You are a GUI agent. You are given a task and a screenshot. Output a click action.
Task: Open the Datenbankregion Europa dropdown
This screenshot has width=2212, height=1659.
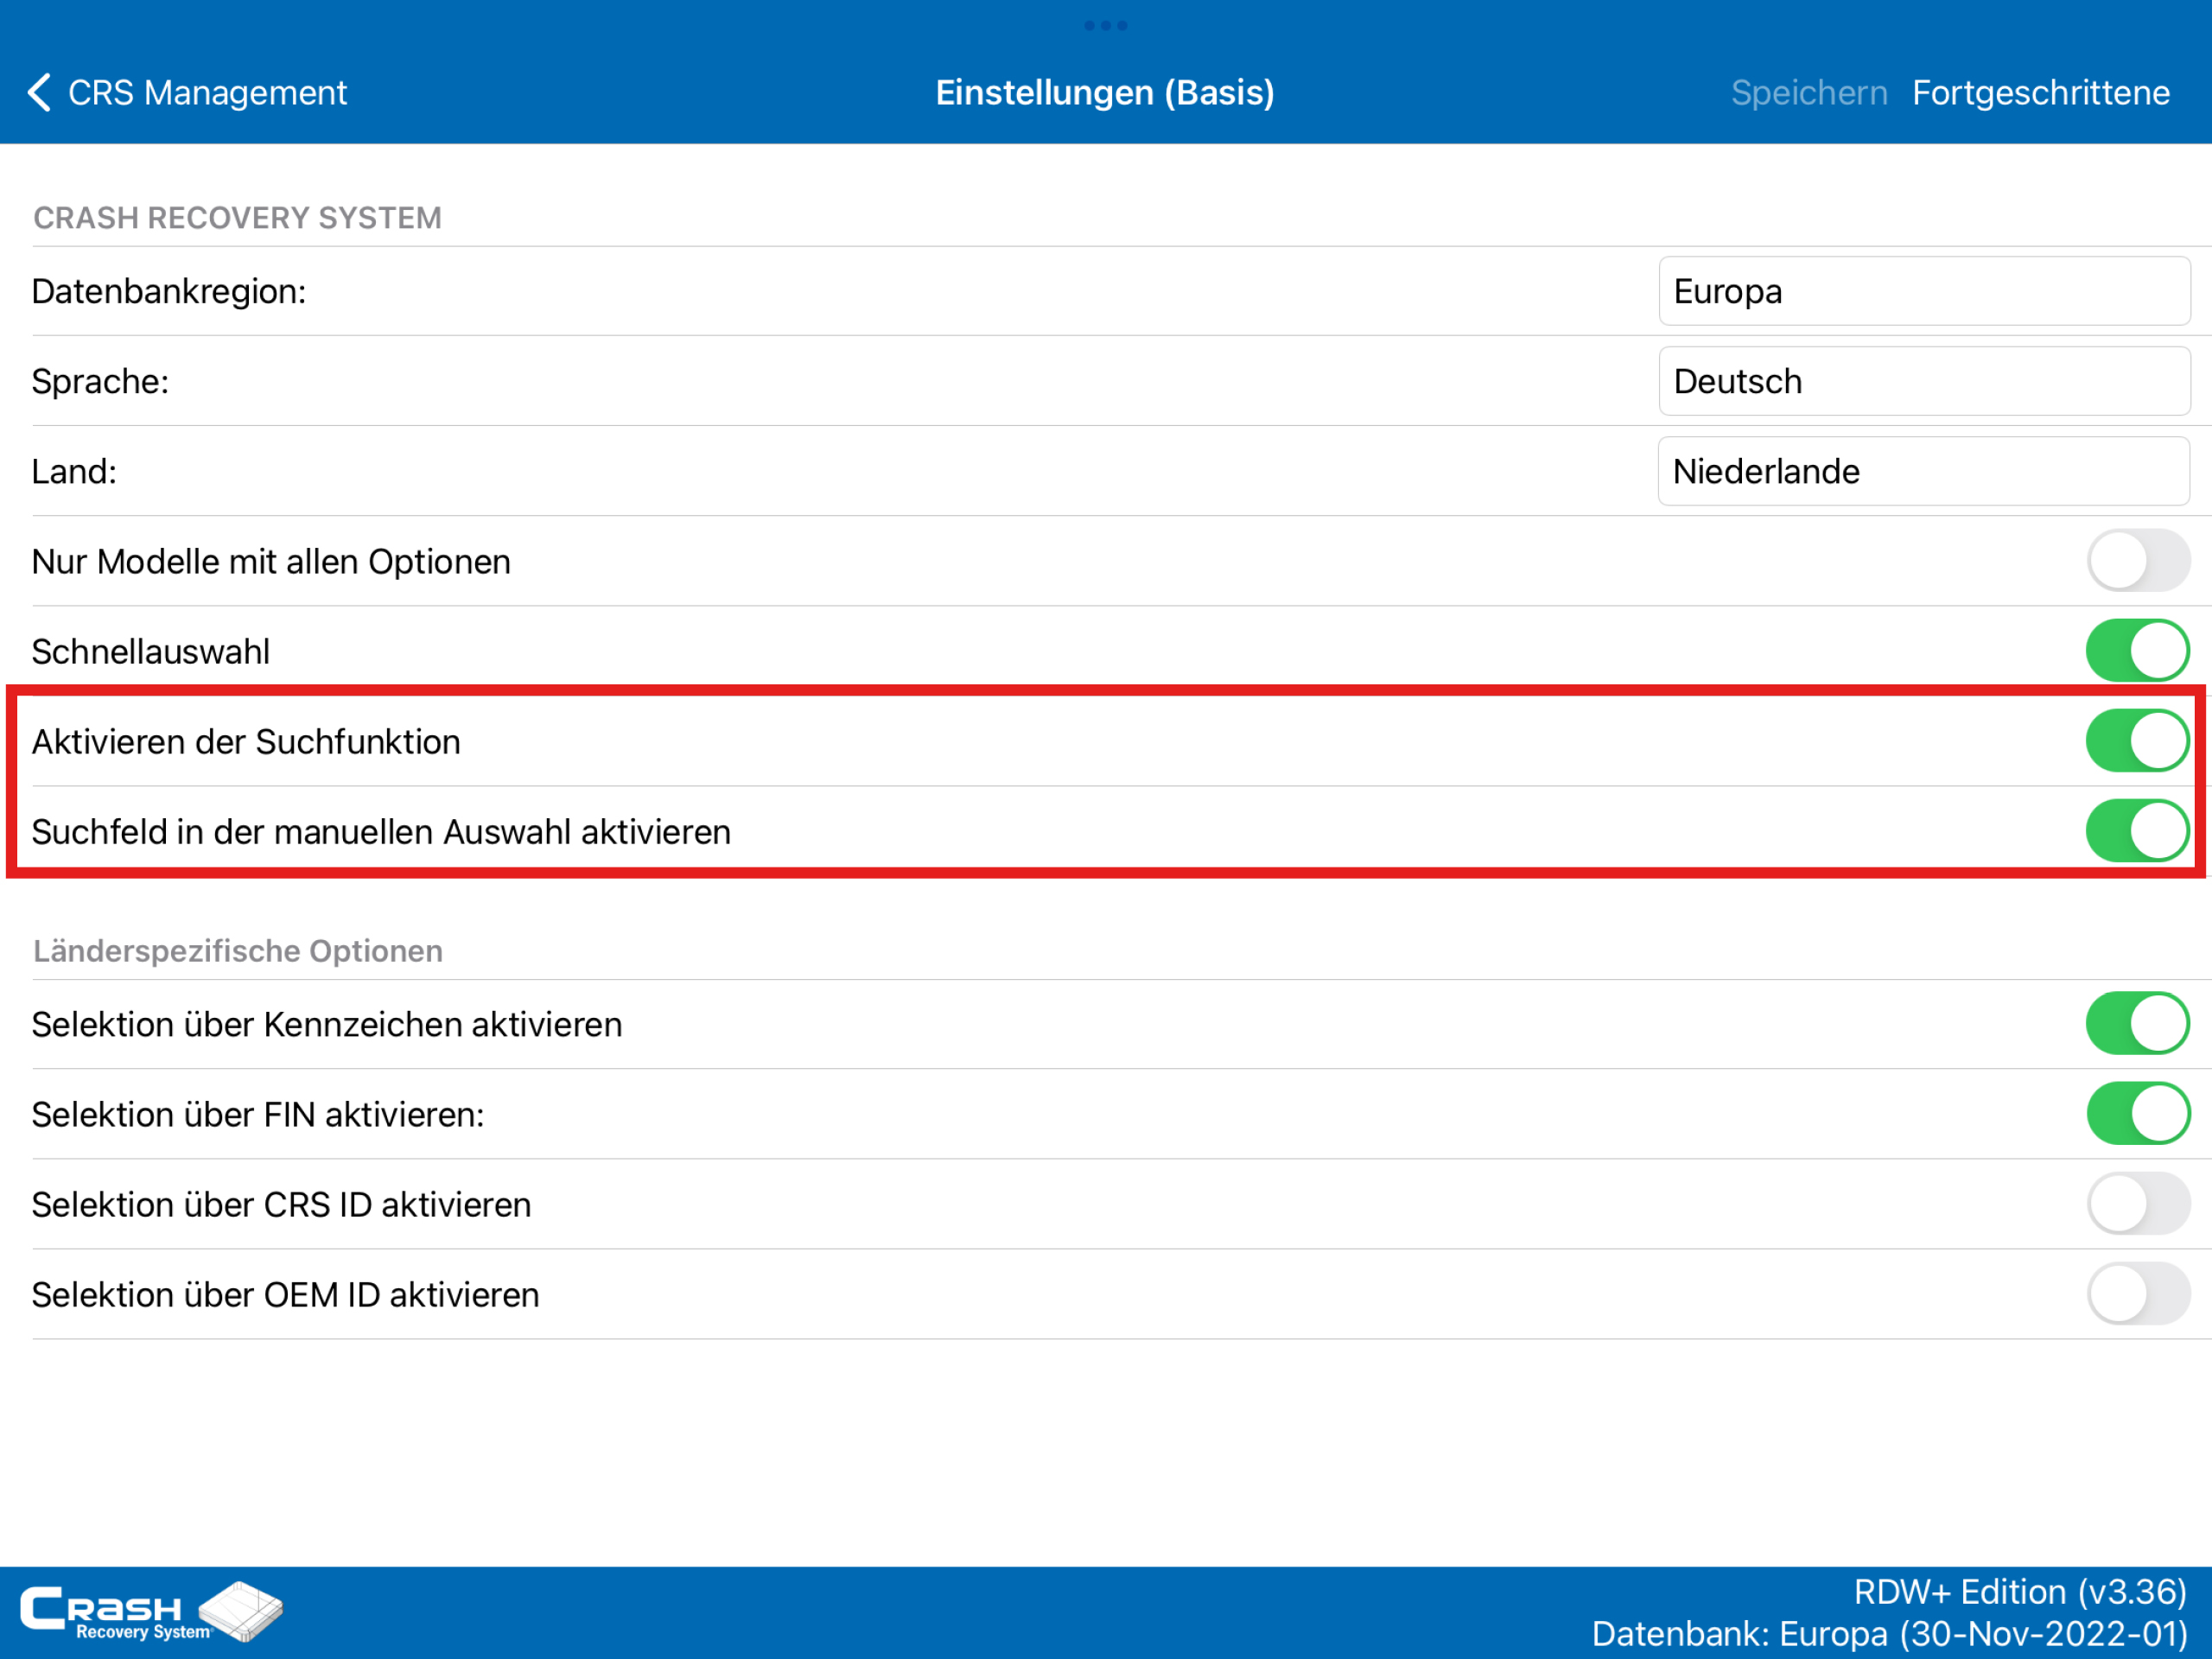click(1924, 291)
